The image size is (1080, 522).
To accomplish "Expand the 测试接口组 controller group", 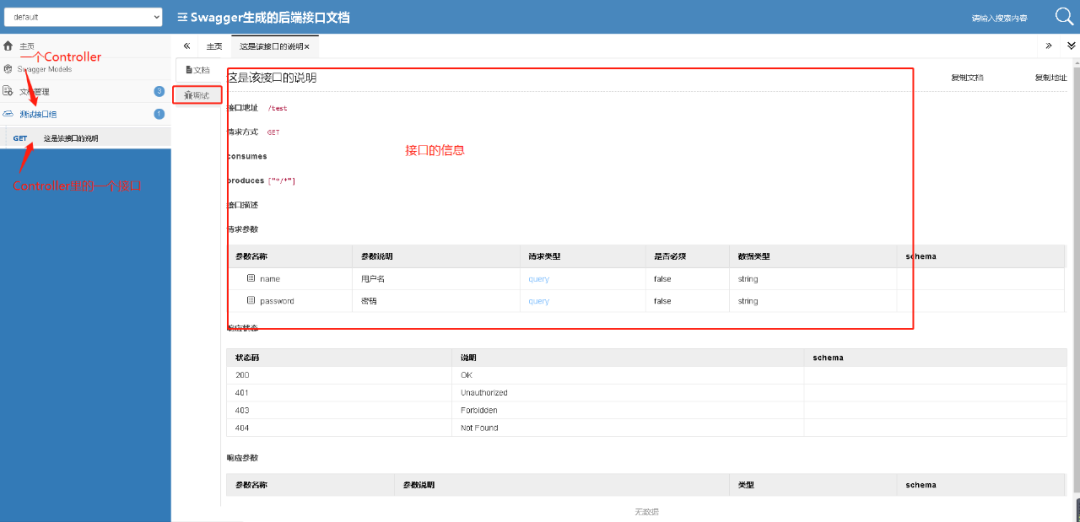I will click(x=85, y=114).
